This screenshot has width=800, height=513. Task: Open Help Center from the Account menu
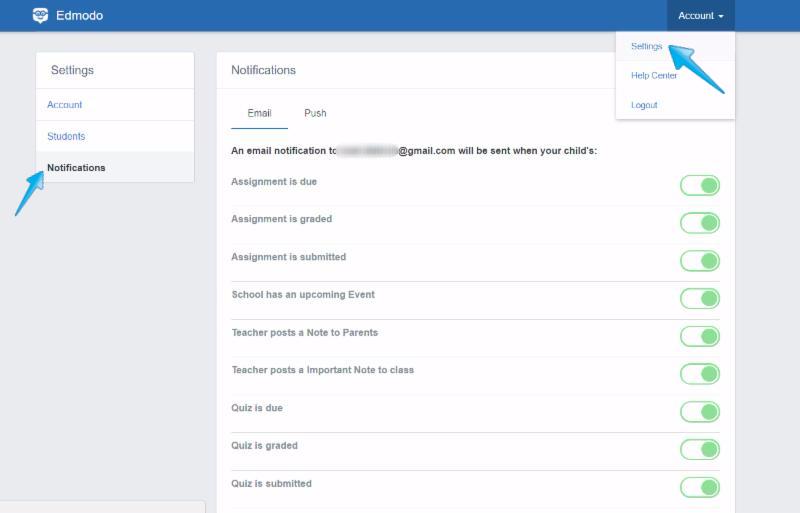(x=654, y=76)
